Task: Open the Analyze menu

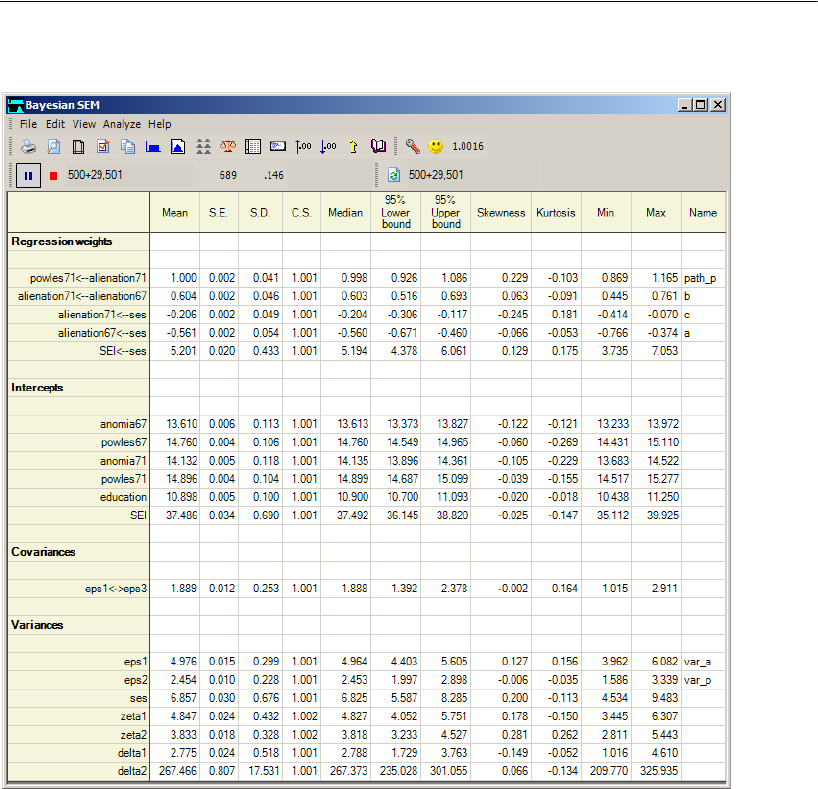Action: (x=121, y=124)
